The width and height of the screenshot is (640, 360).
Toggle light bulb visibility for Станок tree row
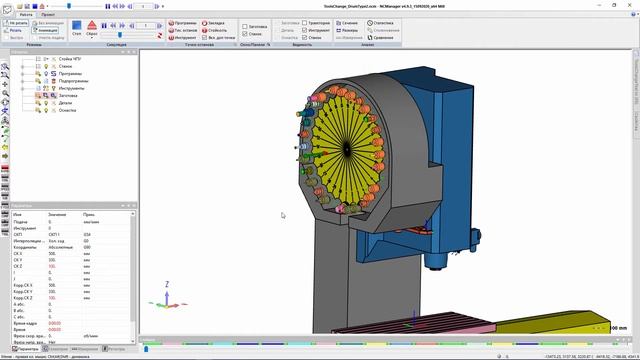click(x=46, y=66)
